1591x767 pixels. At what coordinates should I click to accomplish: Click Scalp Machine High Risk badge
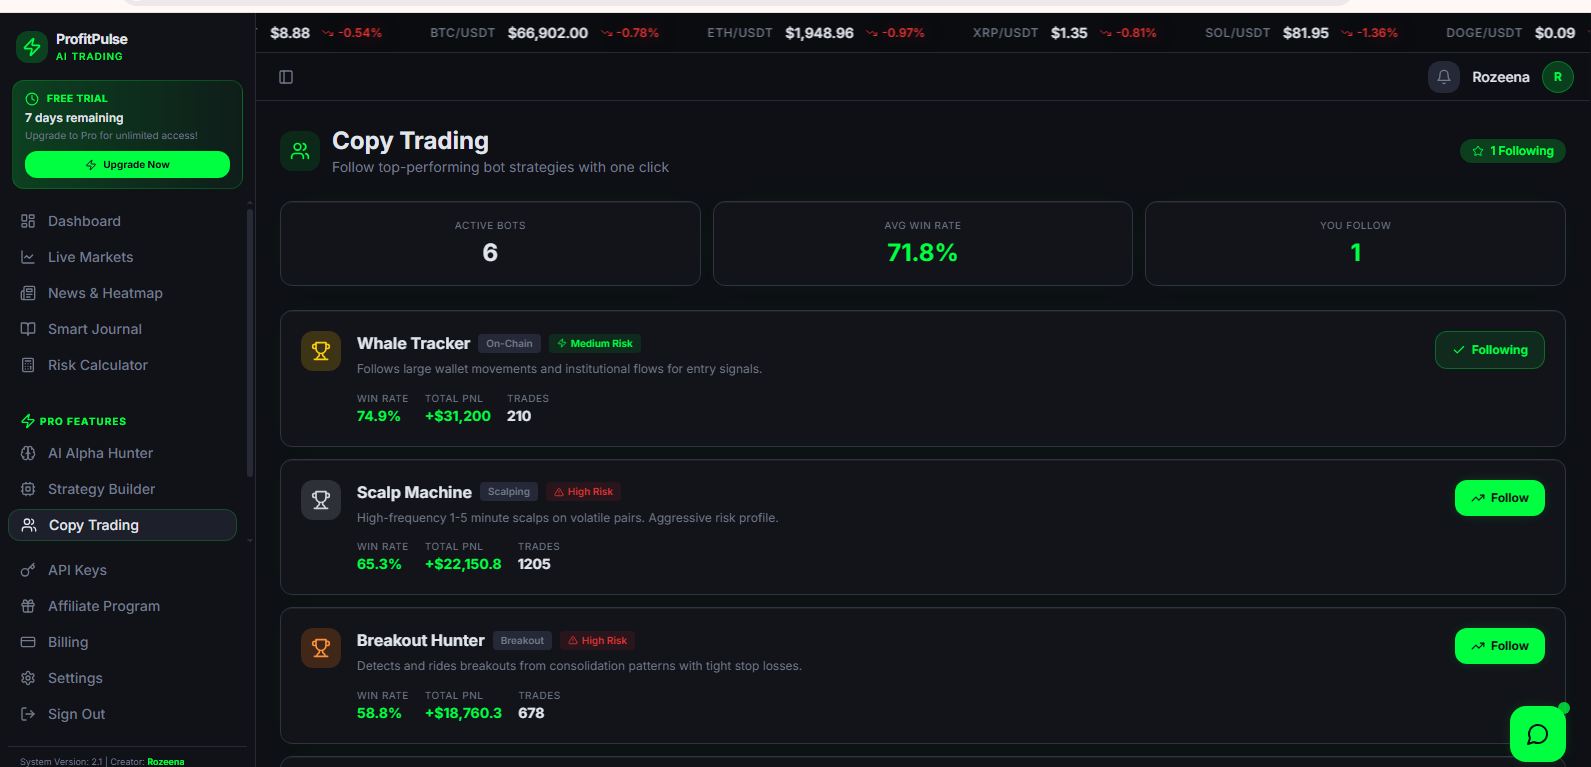(584, 492)
